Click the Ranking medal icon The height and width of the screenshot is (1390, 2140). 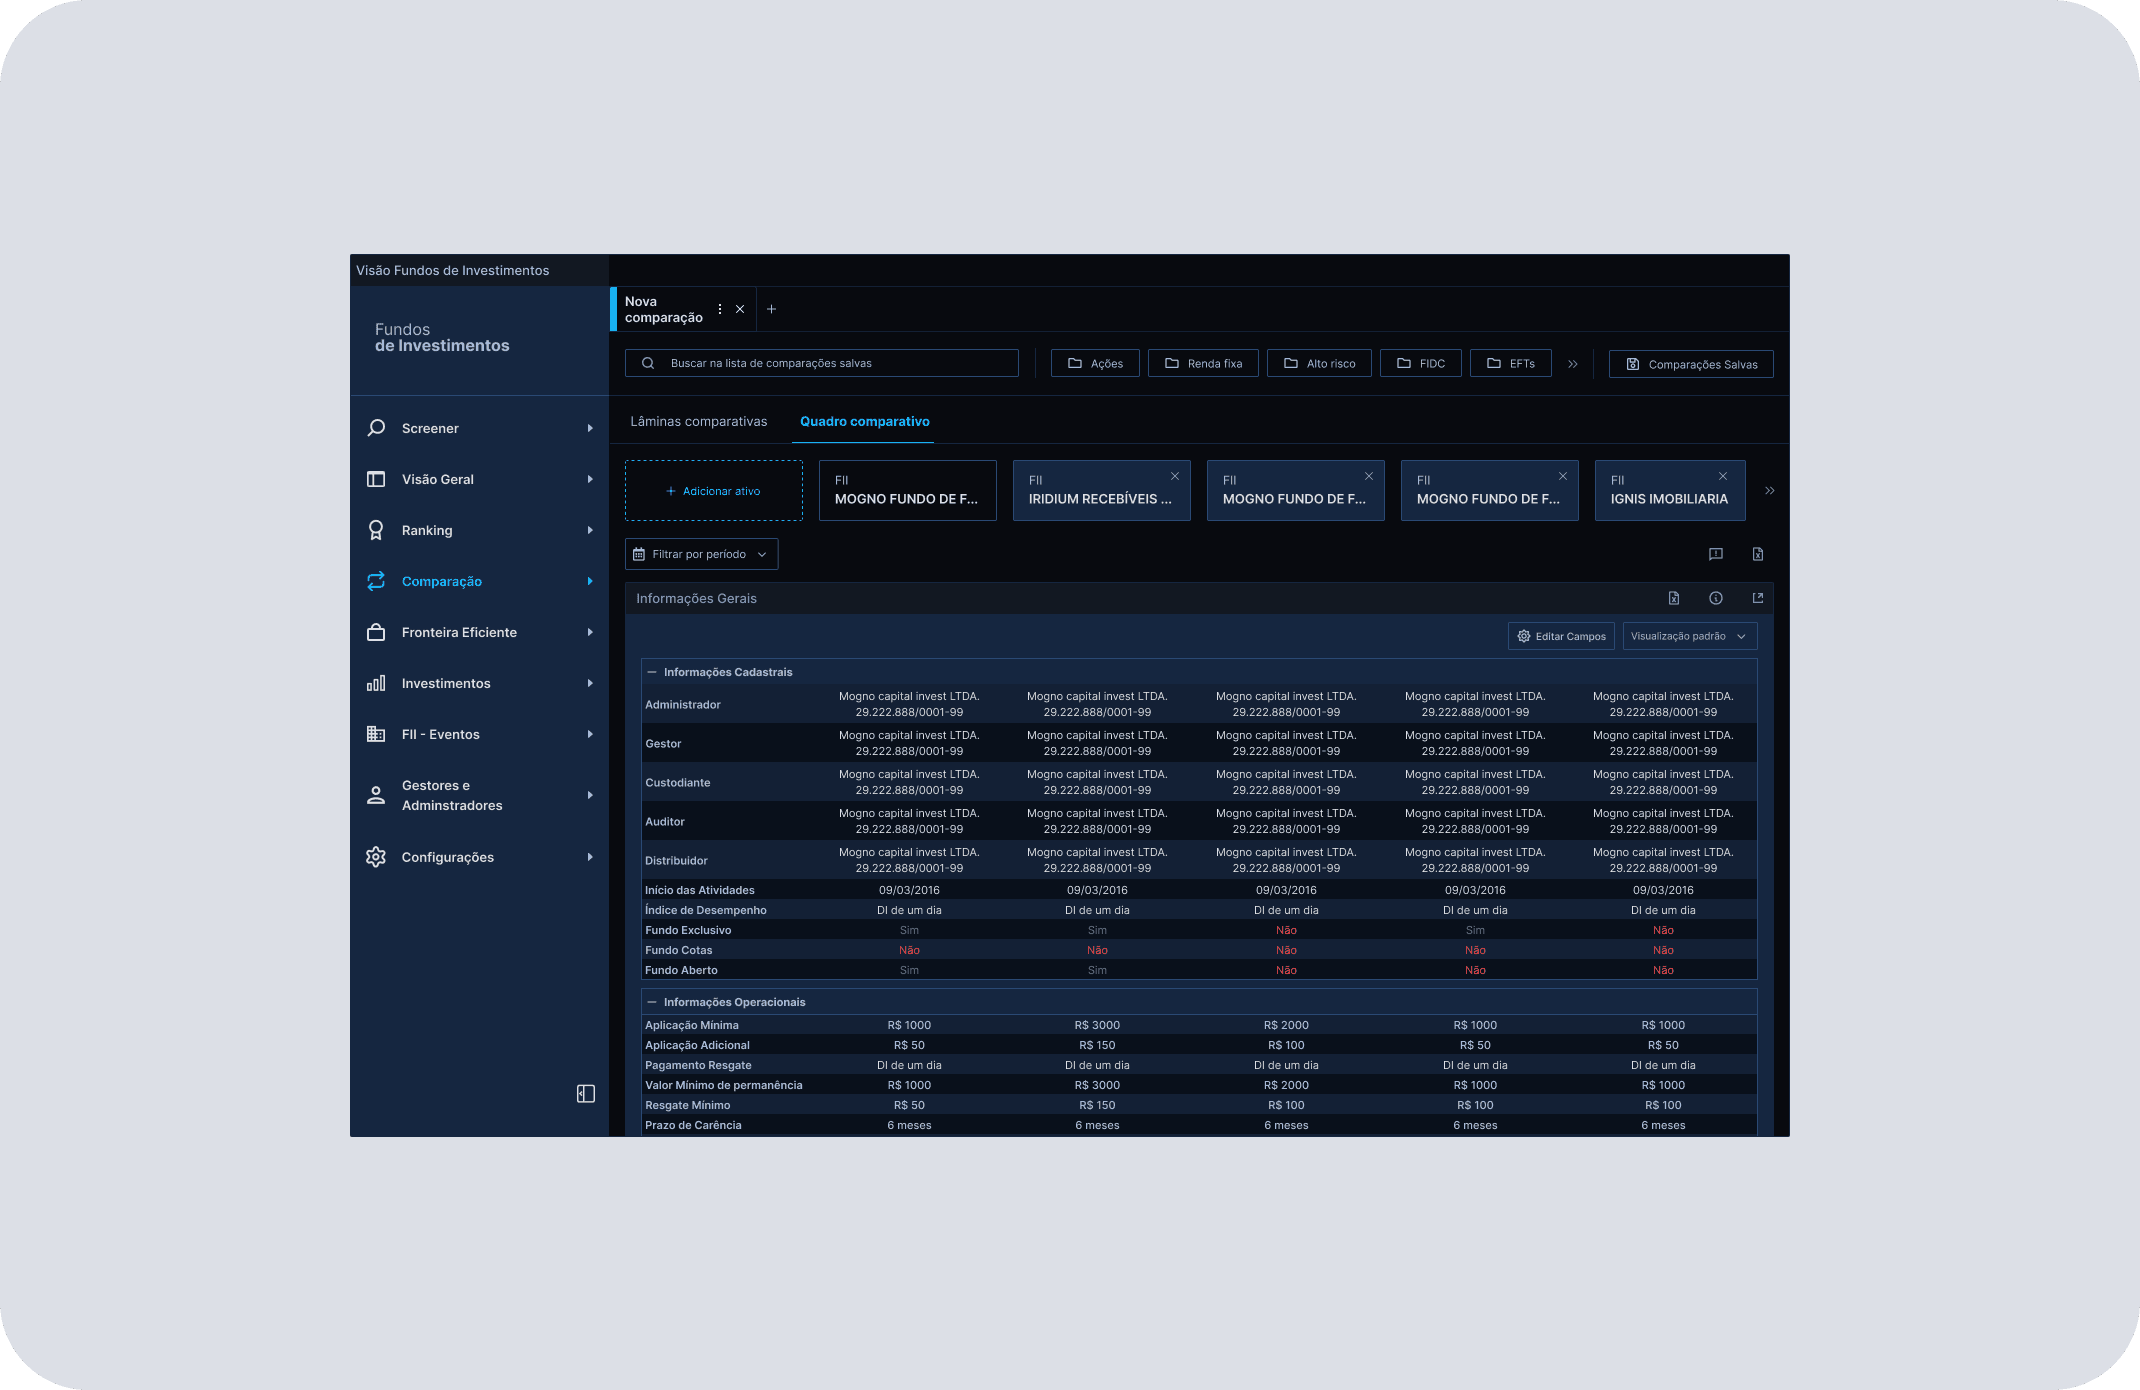point(376,530)
